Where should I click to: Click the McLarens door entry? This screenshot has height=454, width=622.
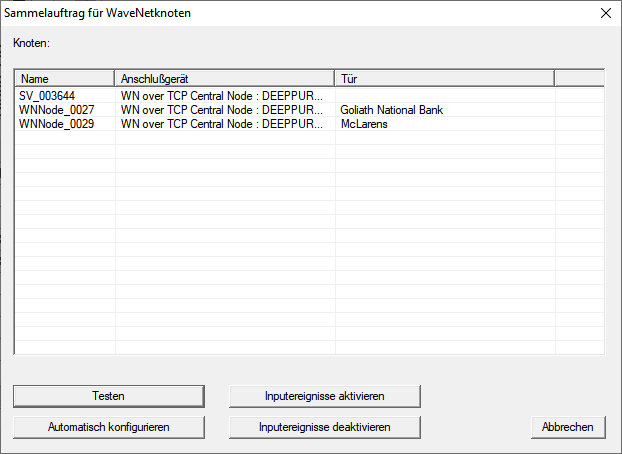(364, 124)
